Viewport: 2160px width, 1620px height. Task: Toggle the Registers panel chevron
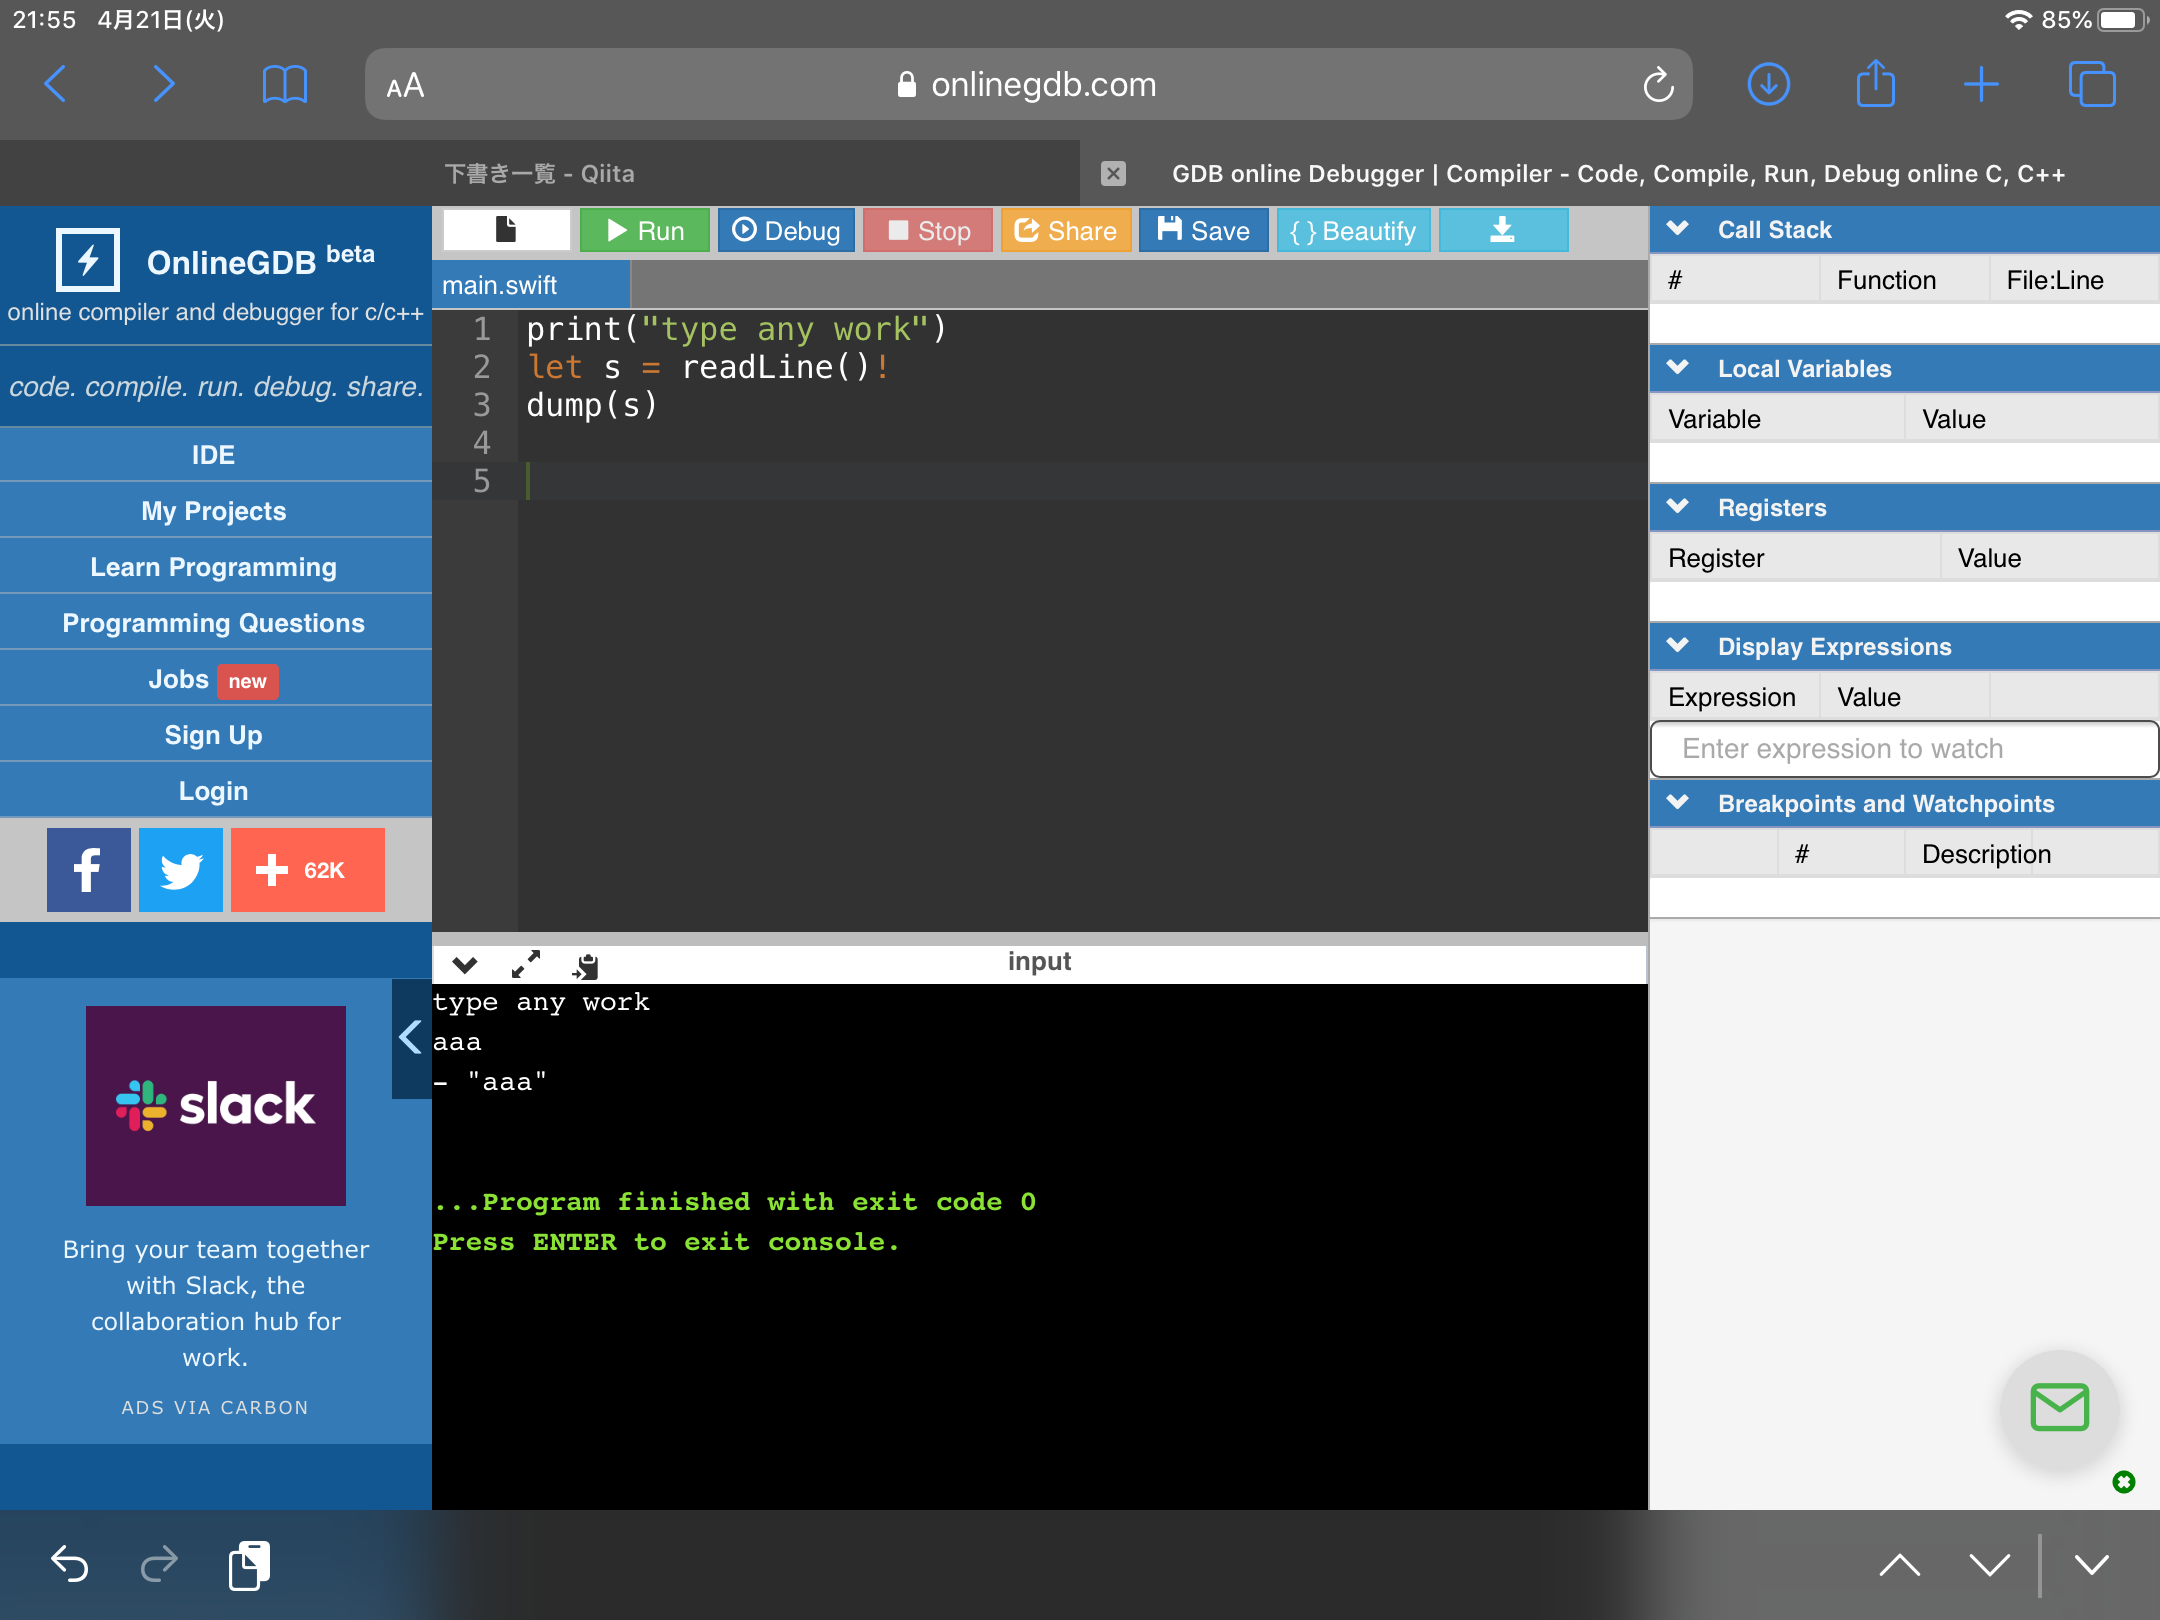pos(1678,507)
